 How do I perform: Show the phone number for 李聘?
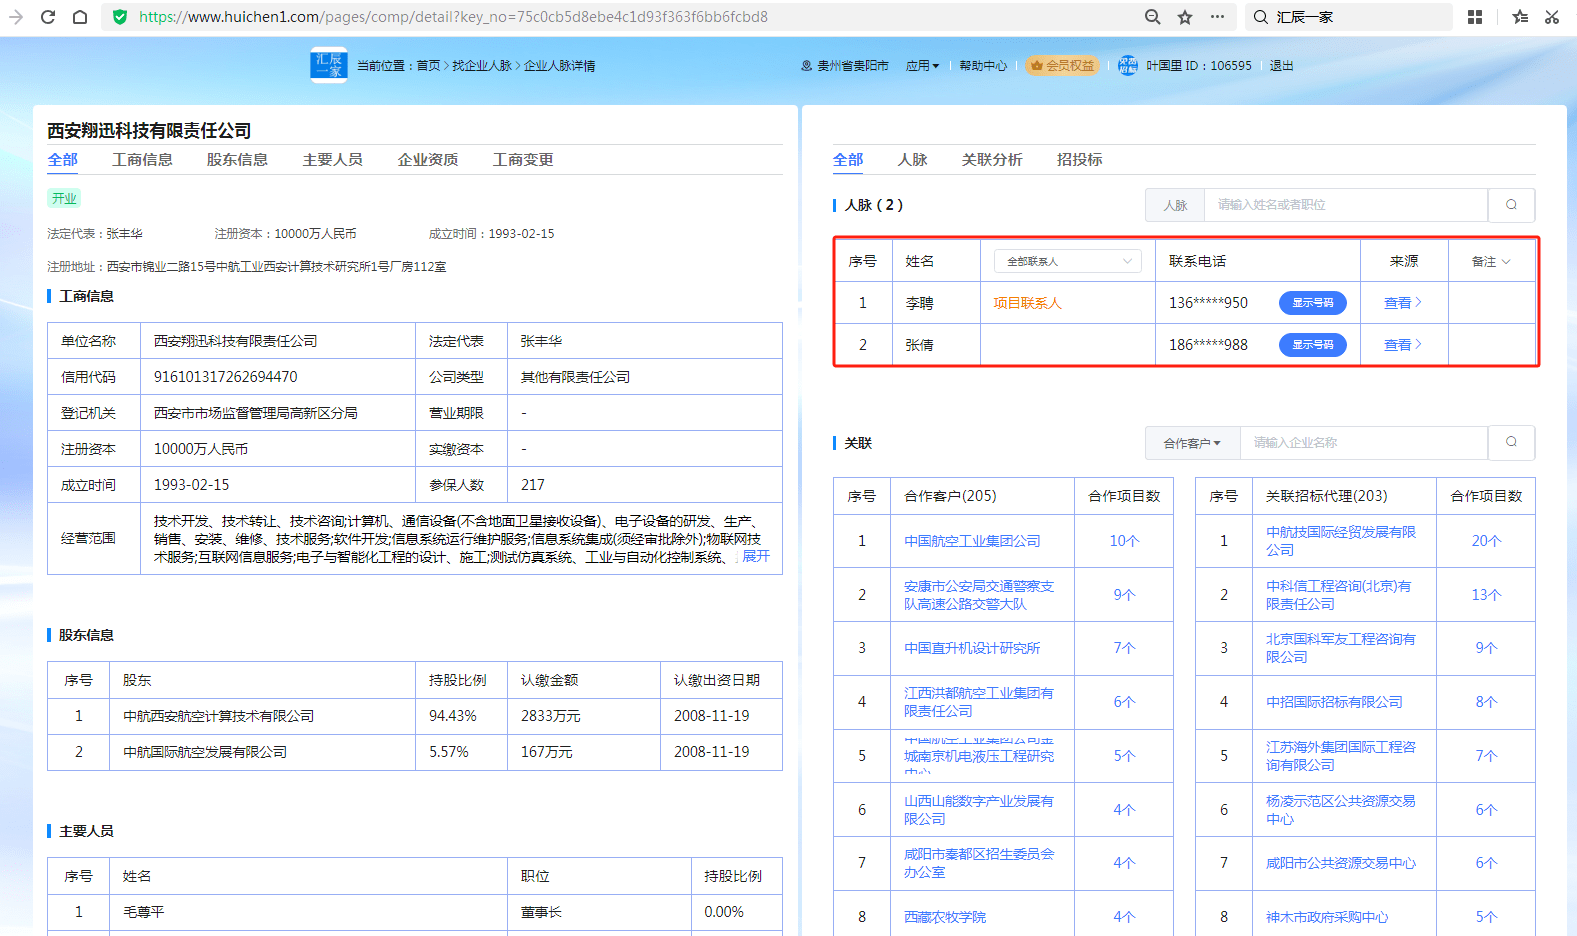[1313, 303]
